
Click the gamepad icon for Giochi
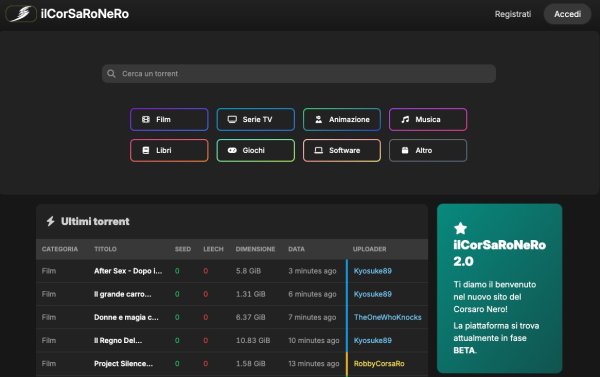point(232,150)
